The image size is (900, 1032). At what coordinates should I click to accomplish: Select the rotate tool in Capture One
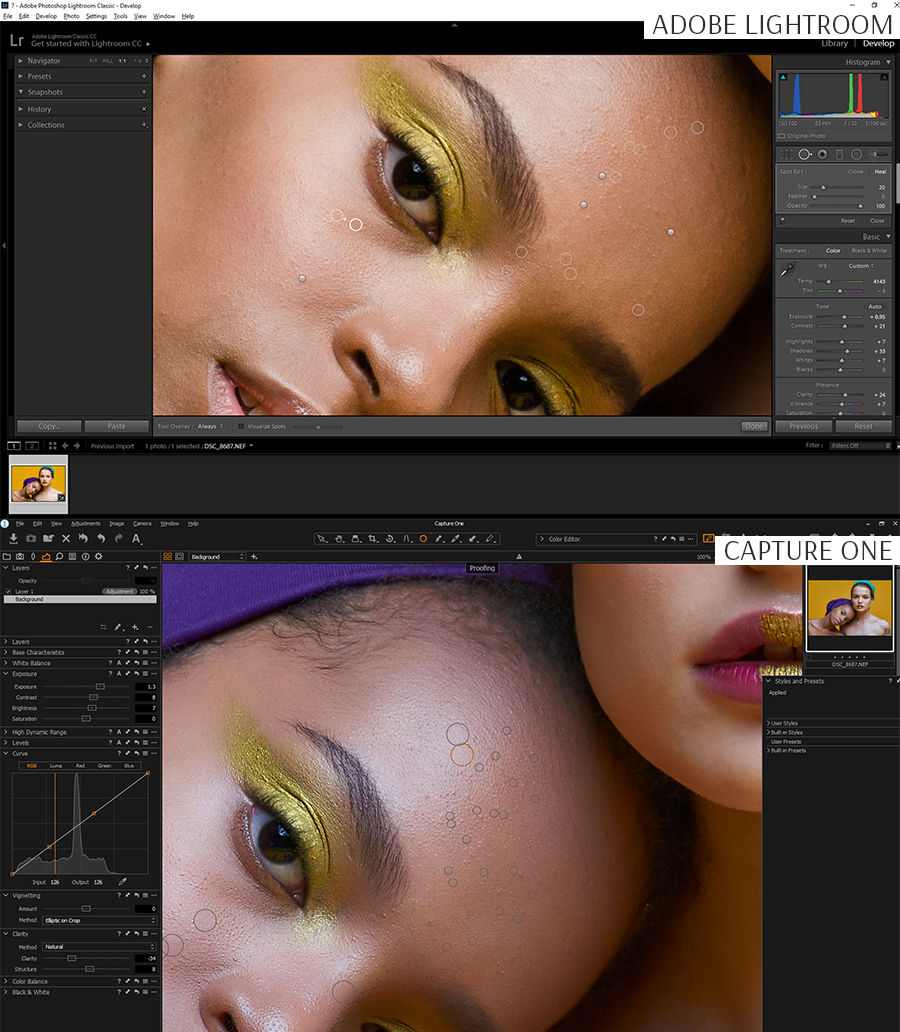coord(390,539)
